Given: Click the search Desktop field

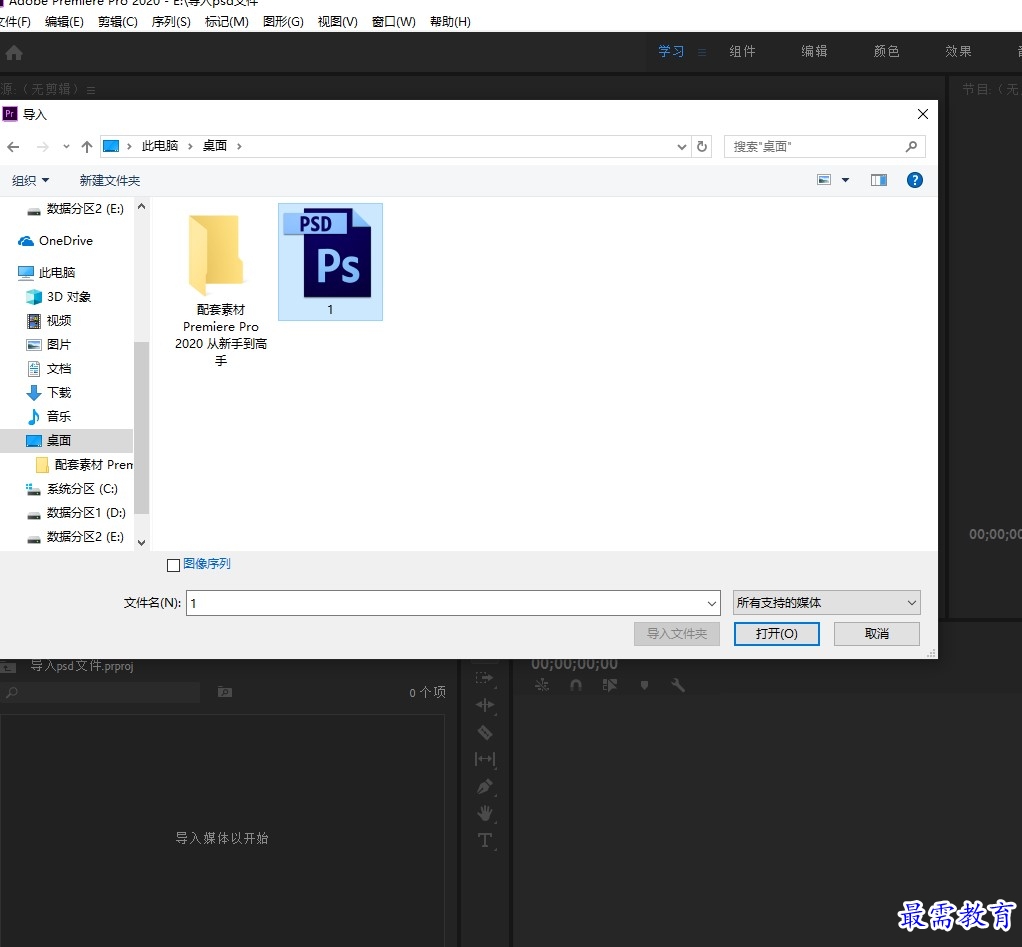Looking at the screenshot, I should click(825, 147).
